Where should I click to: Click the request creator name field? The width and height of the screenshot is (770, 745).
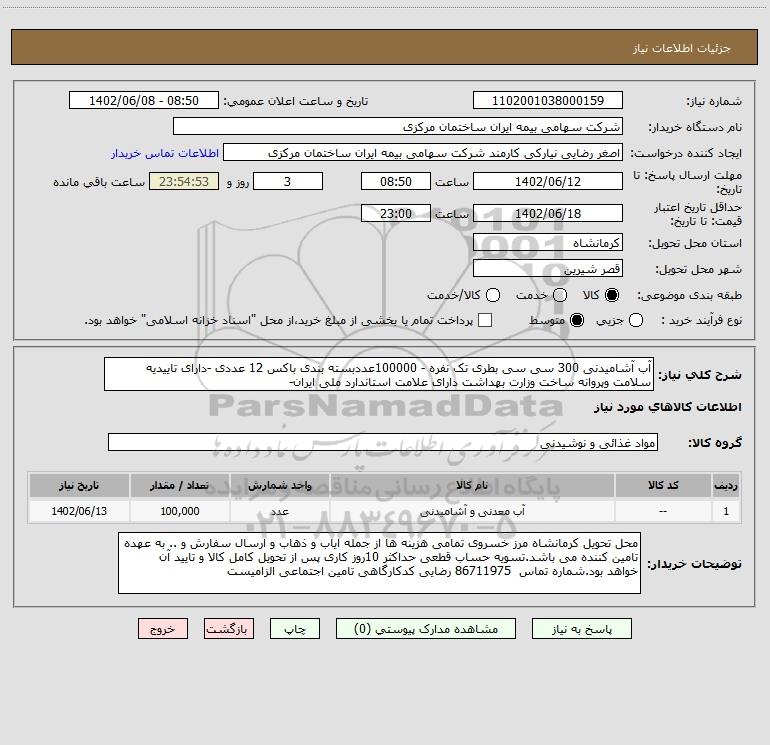pos(423,153)
